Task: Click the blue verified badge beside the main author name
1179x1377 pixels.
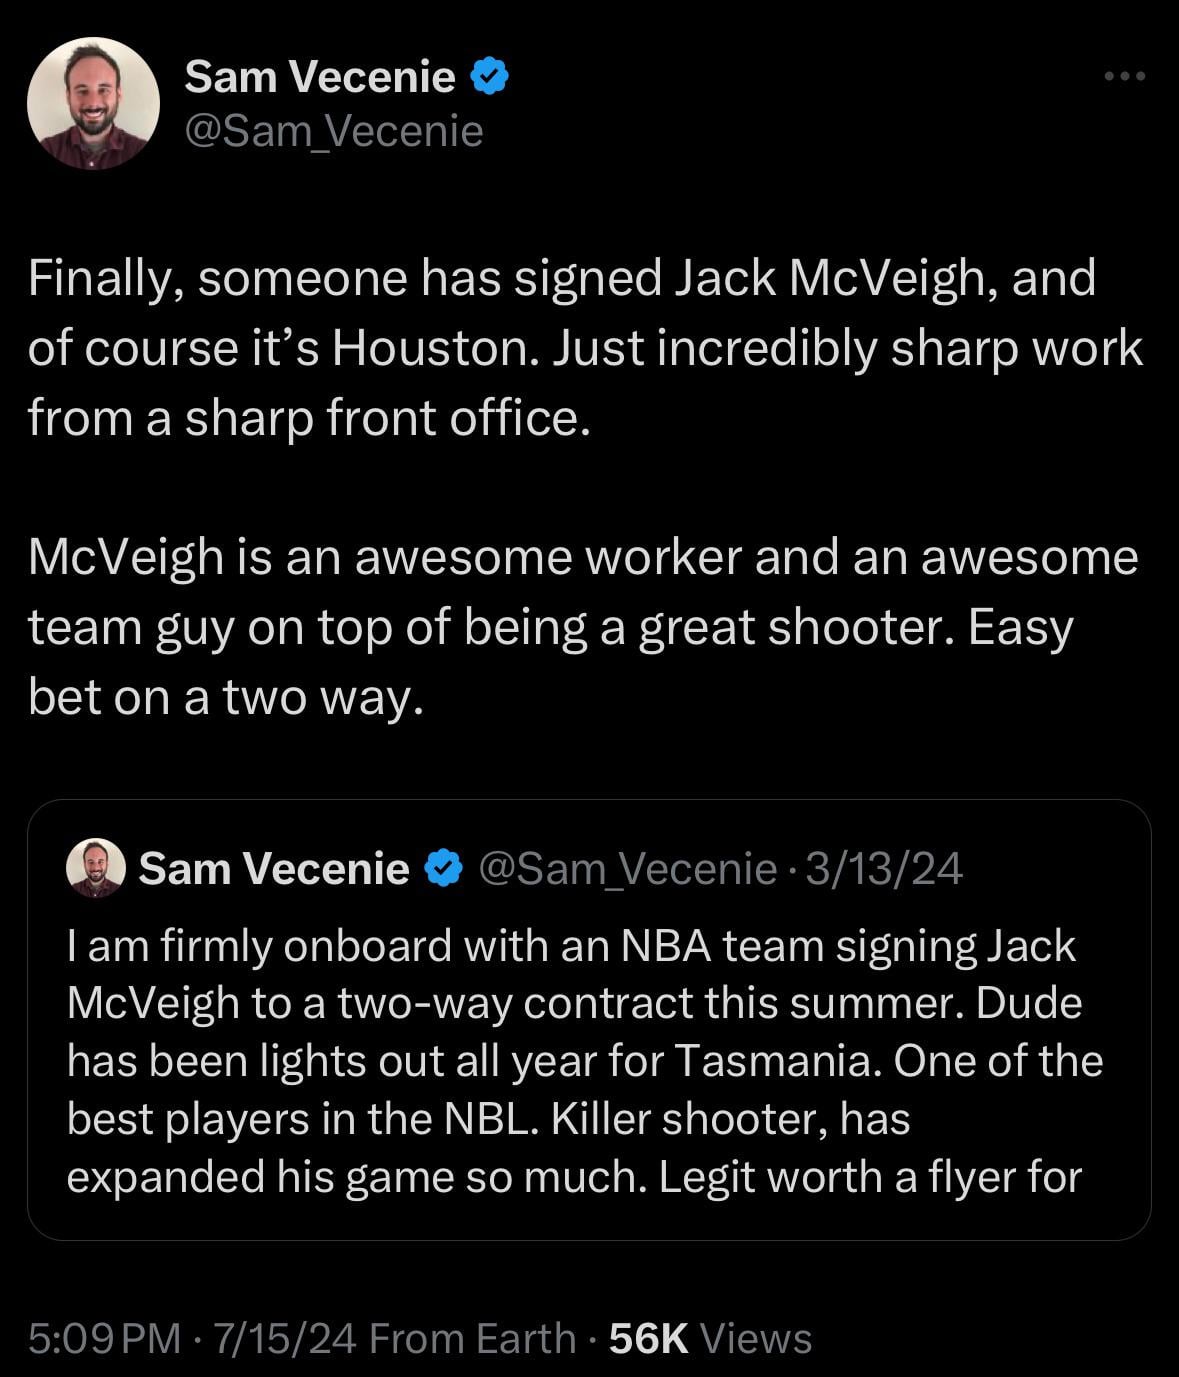Action: click(490, 76)
